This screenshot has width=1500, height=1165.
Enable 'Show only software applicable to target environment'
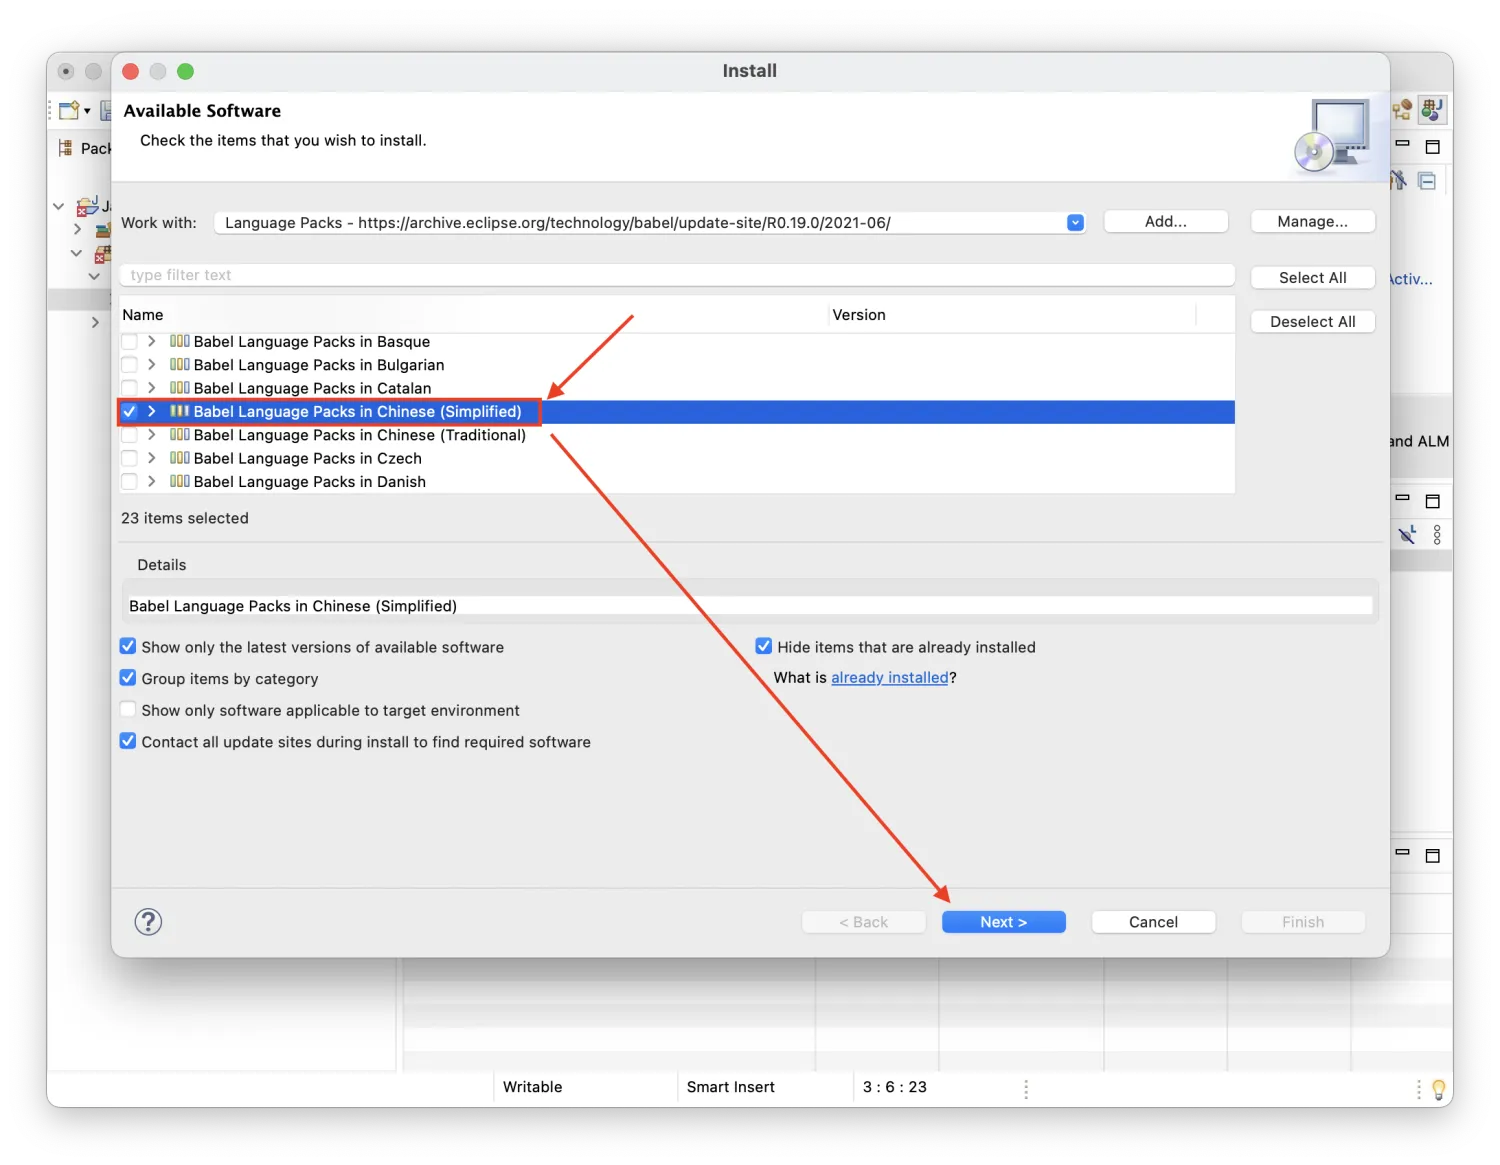coord(128,710)
